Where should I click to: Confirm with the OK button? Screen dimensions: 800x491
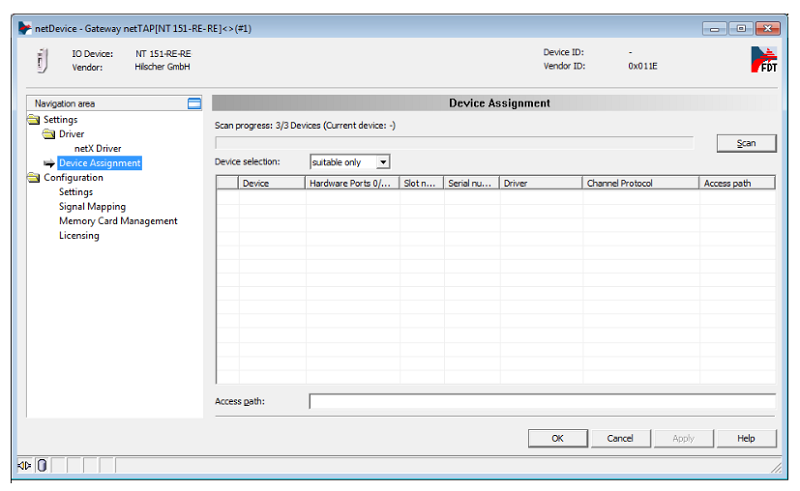tap(558, 438)
